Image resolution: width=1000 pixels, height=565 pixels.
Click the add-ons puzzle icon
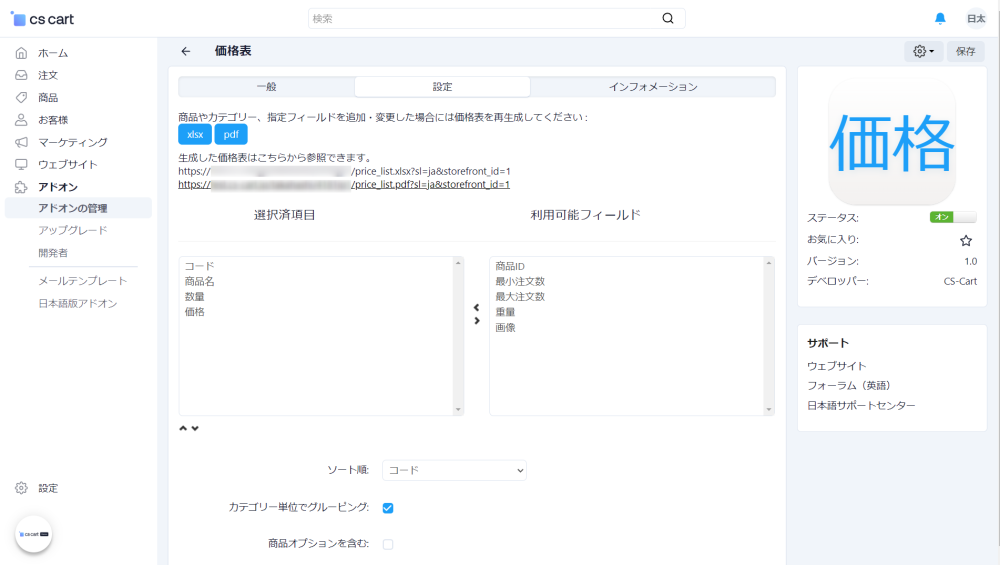tap(21, 187)
